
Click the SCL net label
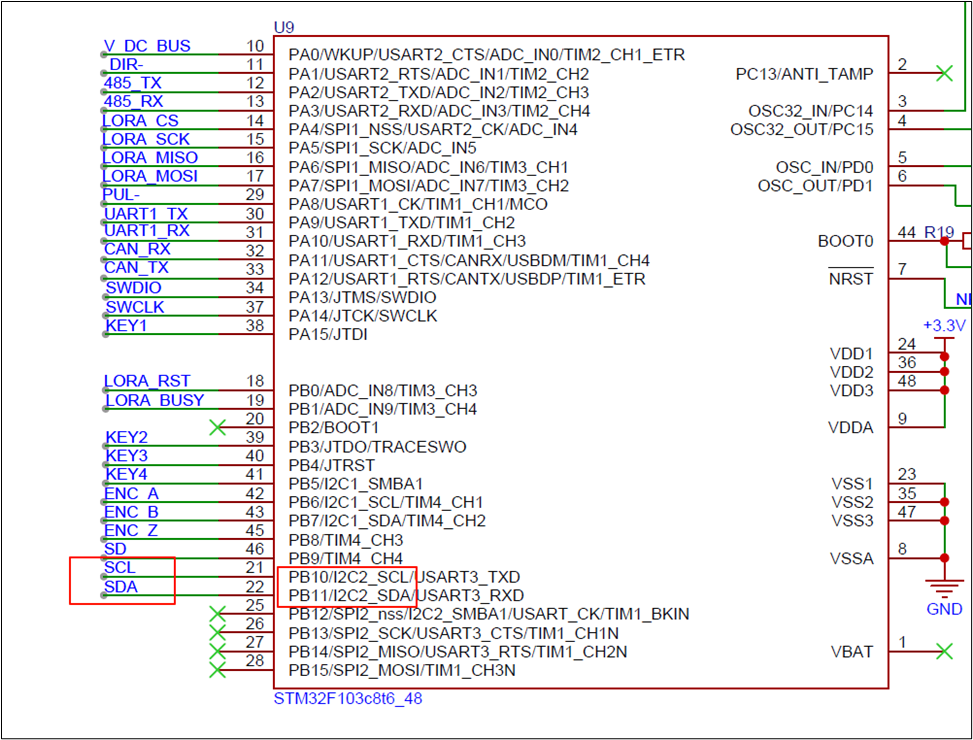[119, 568]
